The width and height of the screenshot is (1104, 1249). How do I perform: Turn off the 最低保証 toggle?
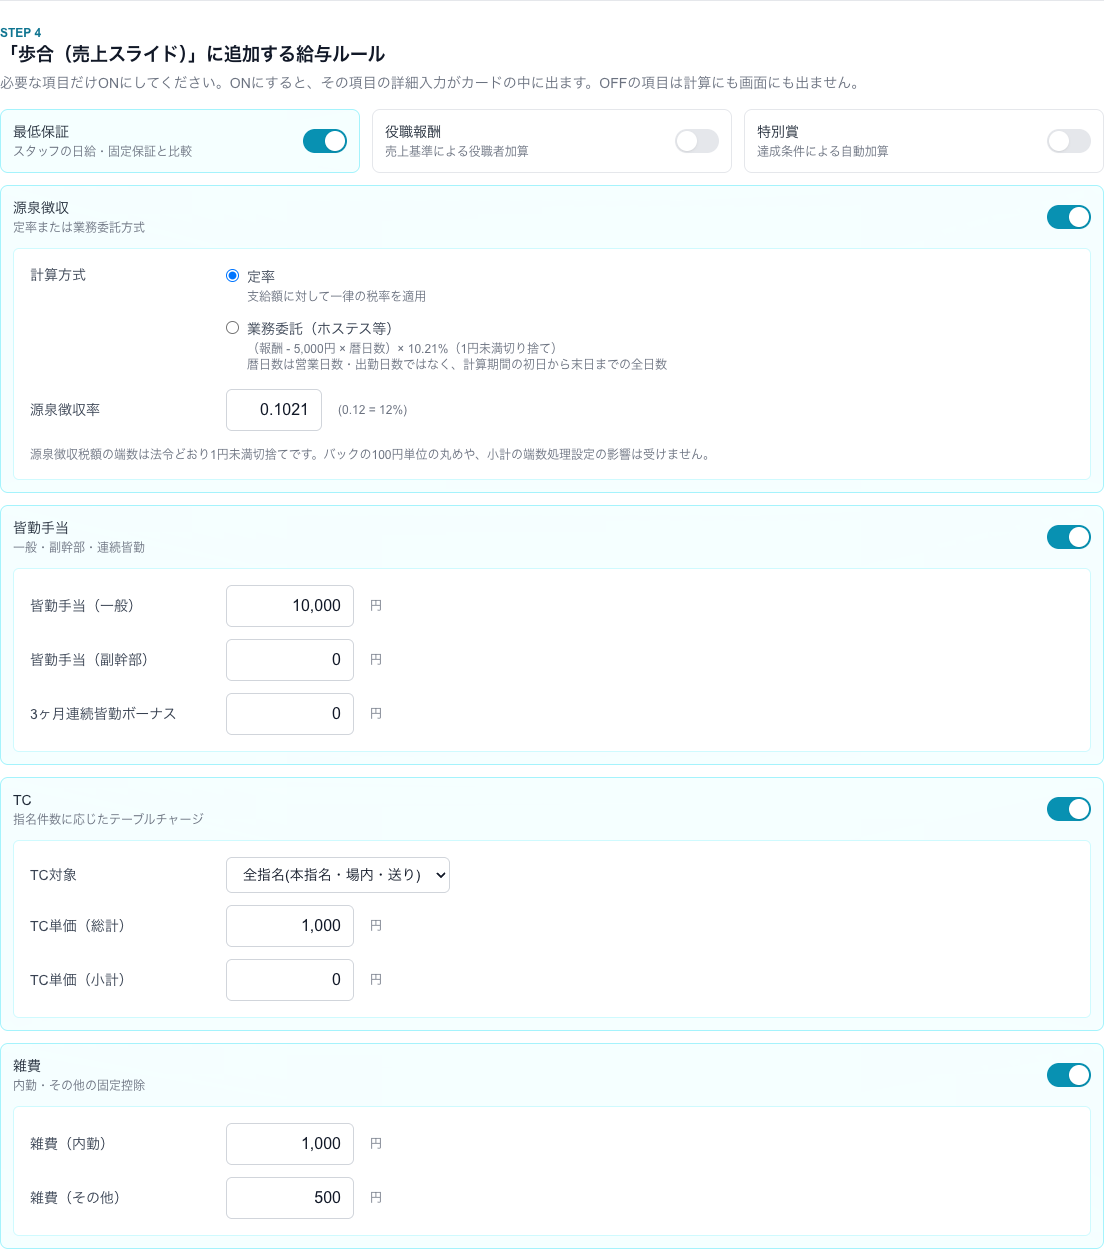[325, 141]
